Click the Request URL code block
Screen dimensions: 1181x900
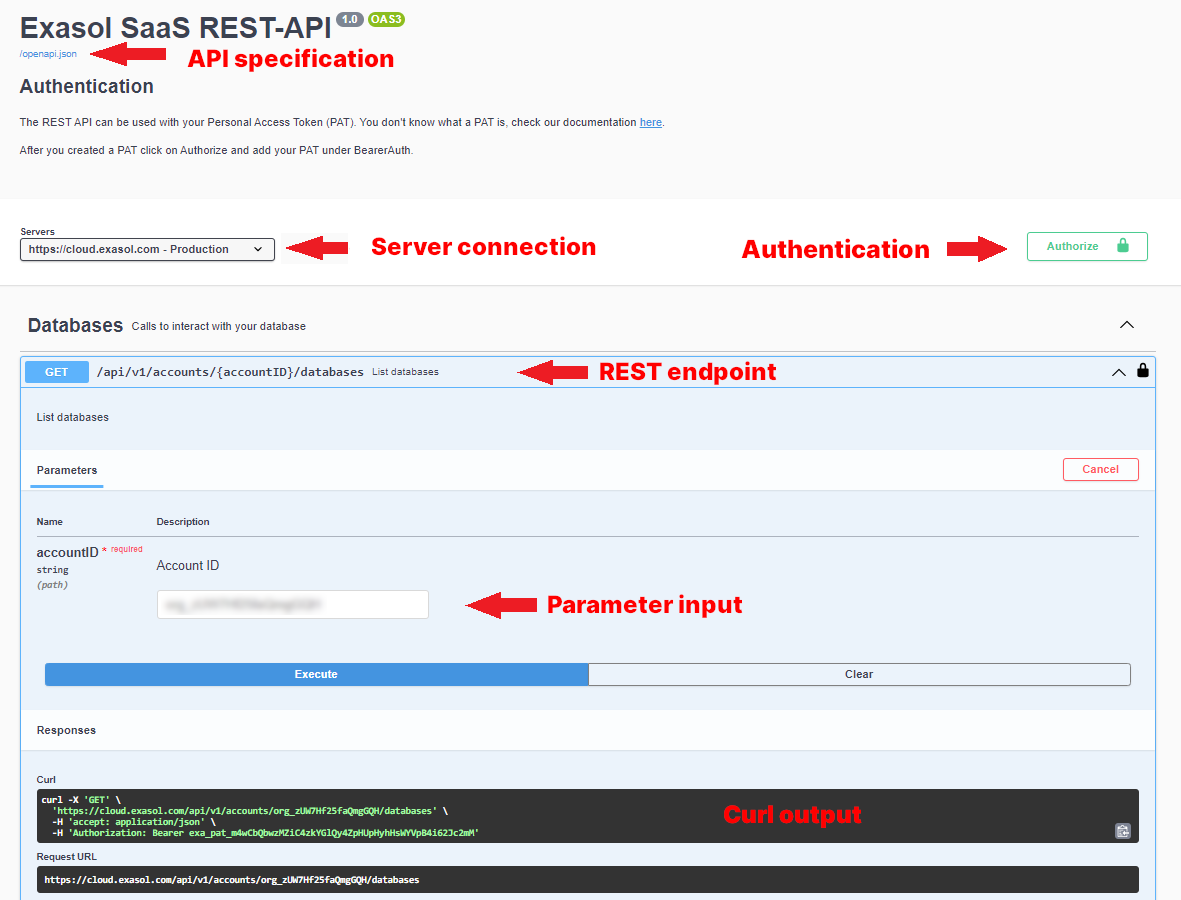[588, 879]
